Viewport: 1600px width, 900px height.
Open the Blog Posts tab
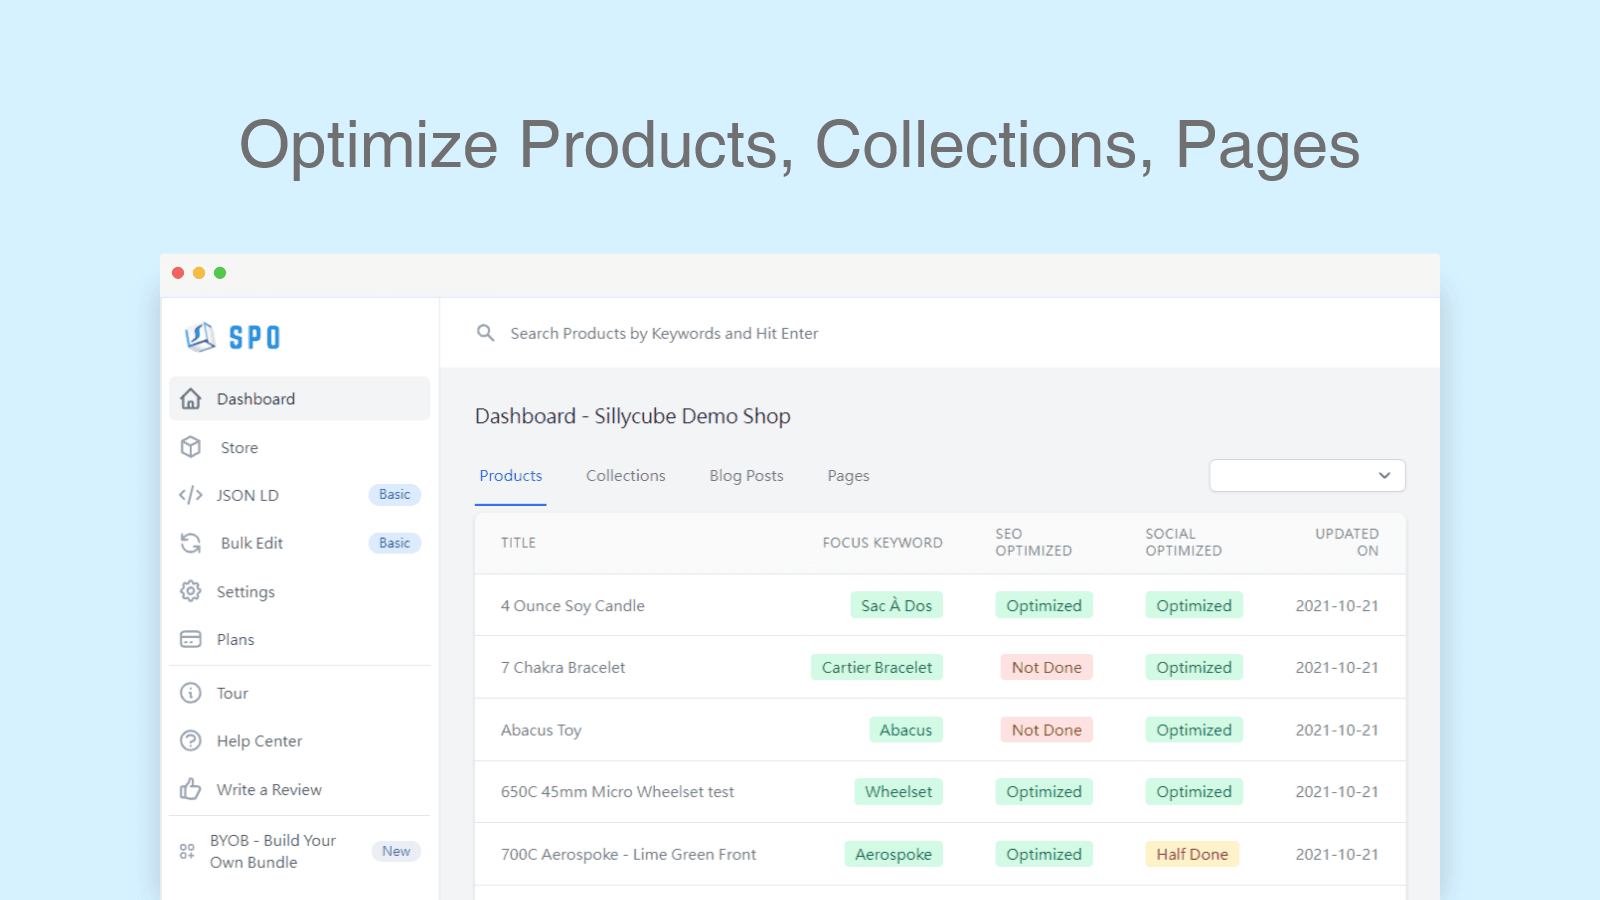(x=745, y=475)
